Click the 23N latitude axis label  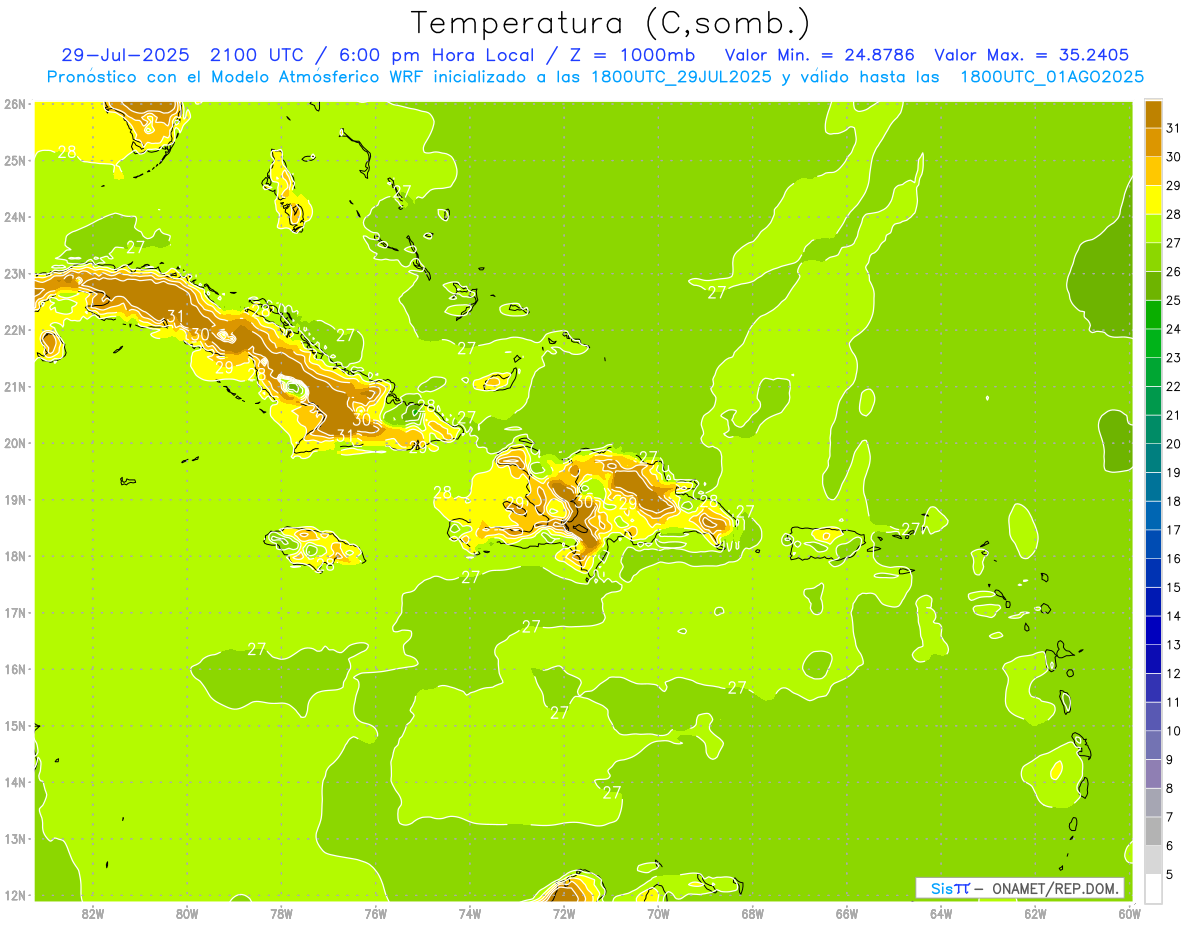(15, 273)
